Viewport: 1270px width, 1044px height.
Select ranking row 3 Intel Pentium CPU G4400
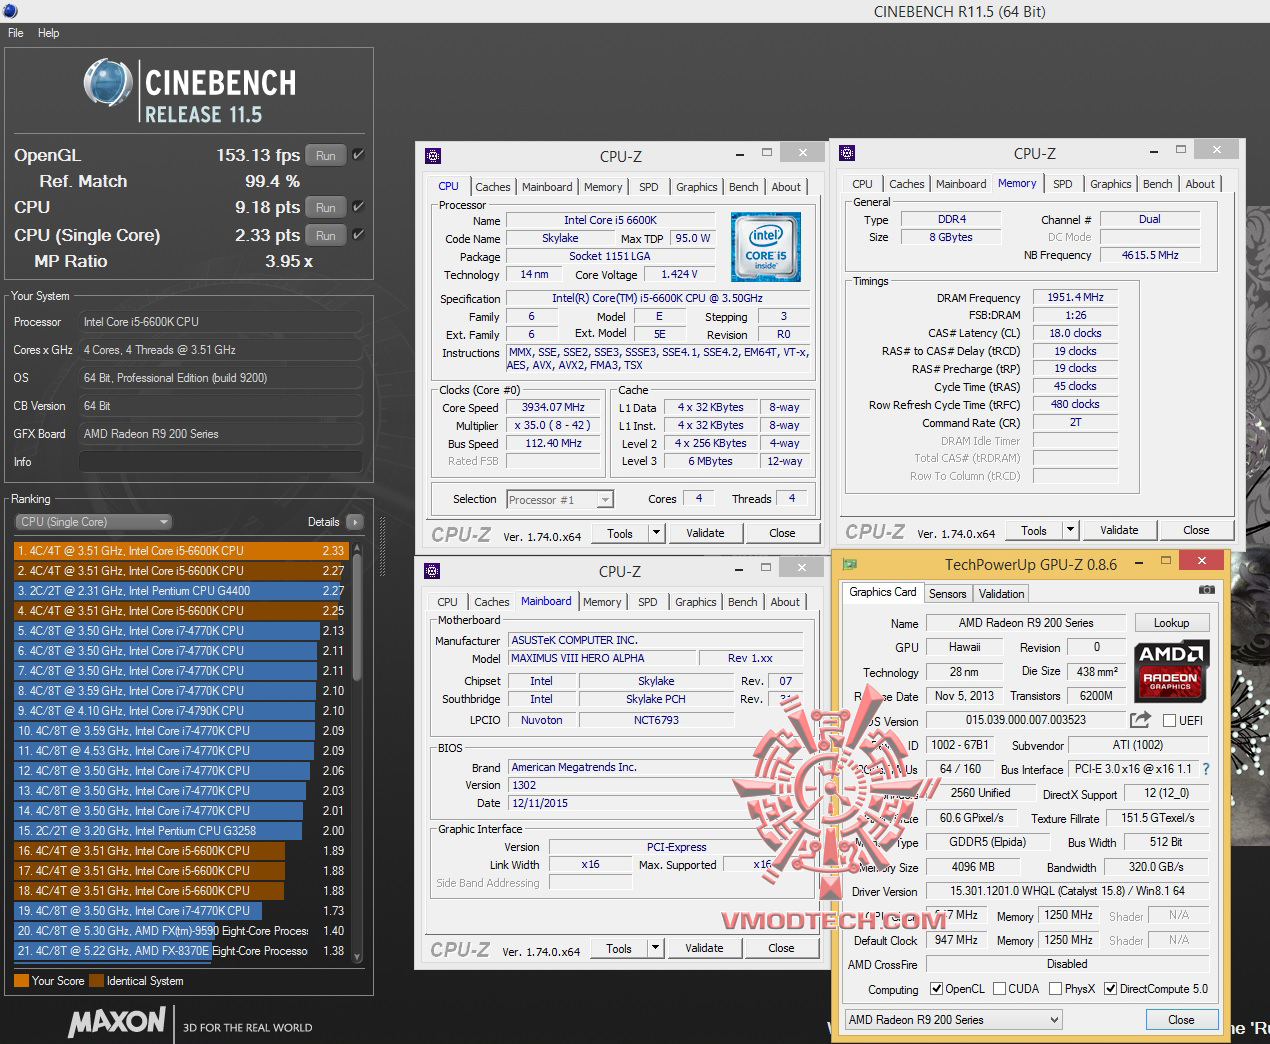click(x=181, y=591)
